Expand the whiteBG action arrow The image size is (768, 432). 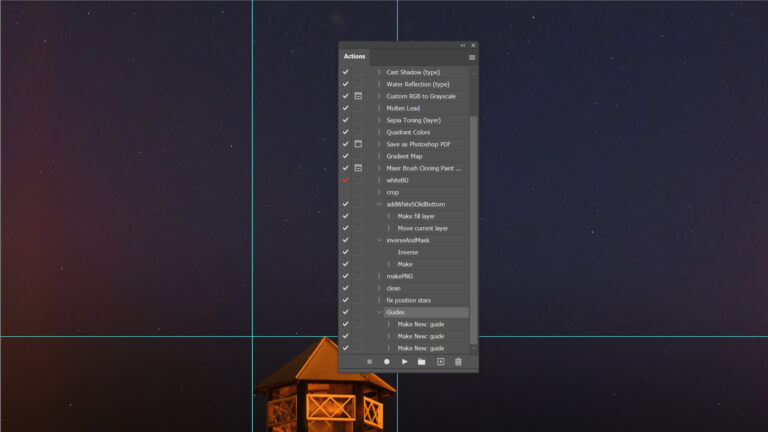(379, 180)
